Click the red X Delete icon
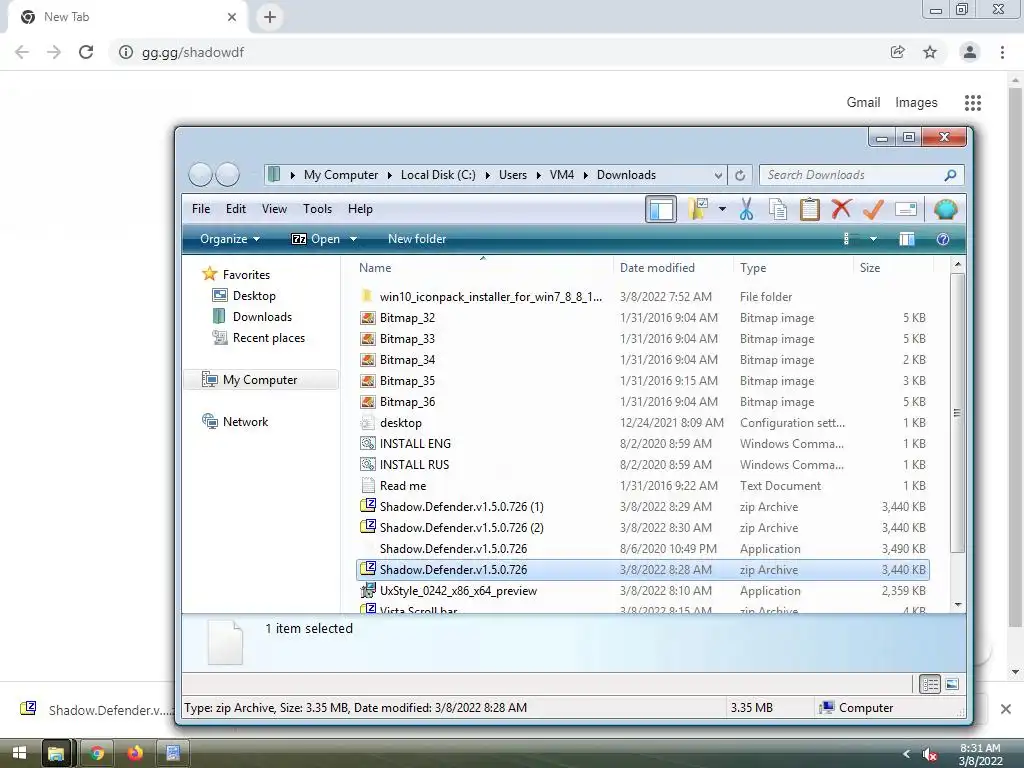The width and height of the screenshot is (1024, 768). (x=841, y=209)
